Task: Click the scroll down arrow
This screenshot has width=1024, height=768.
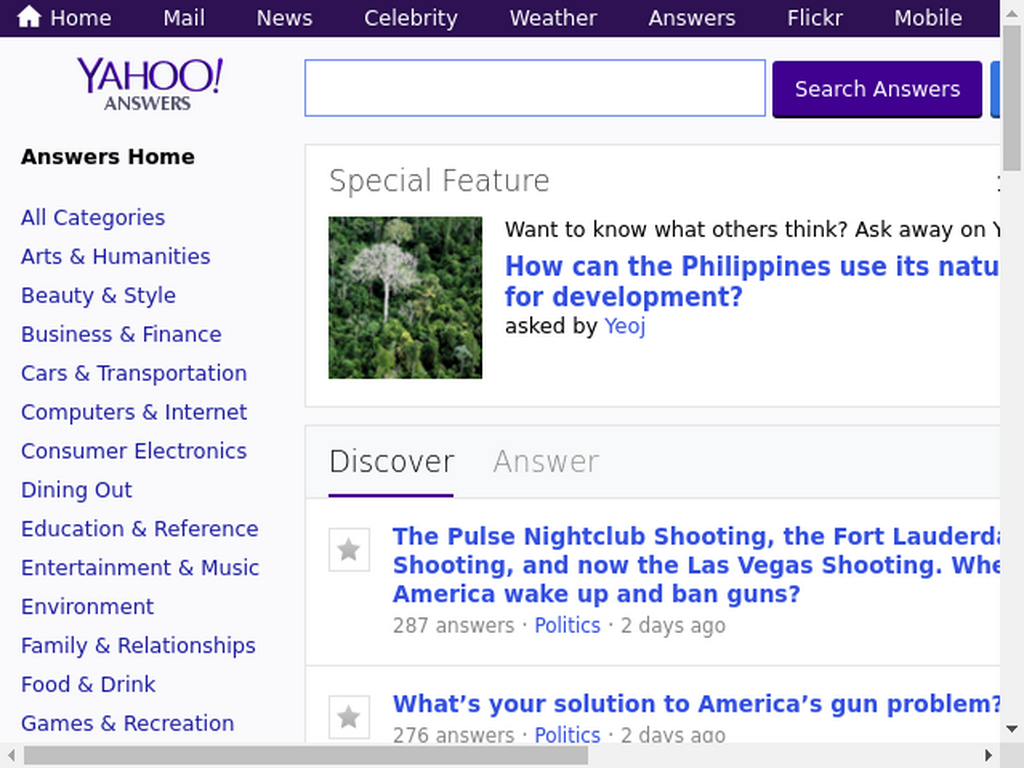Action: 1012,729
